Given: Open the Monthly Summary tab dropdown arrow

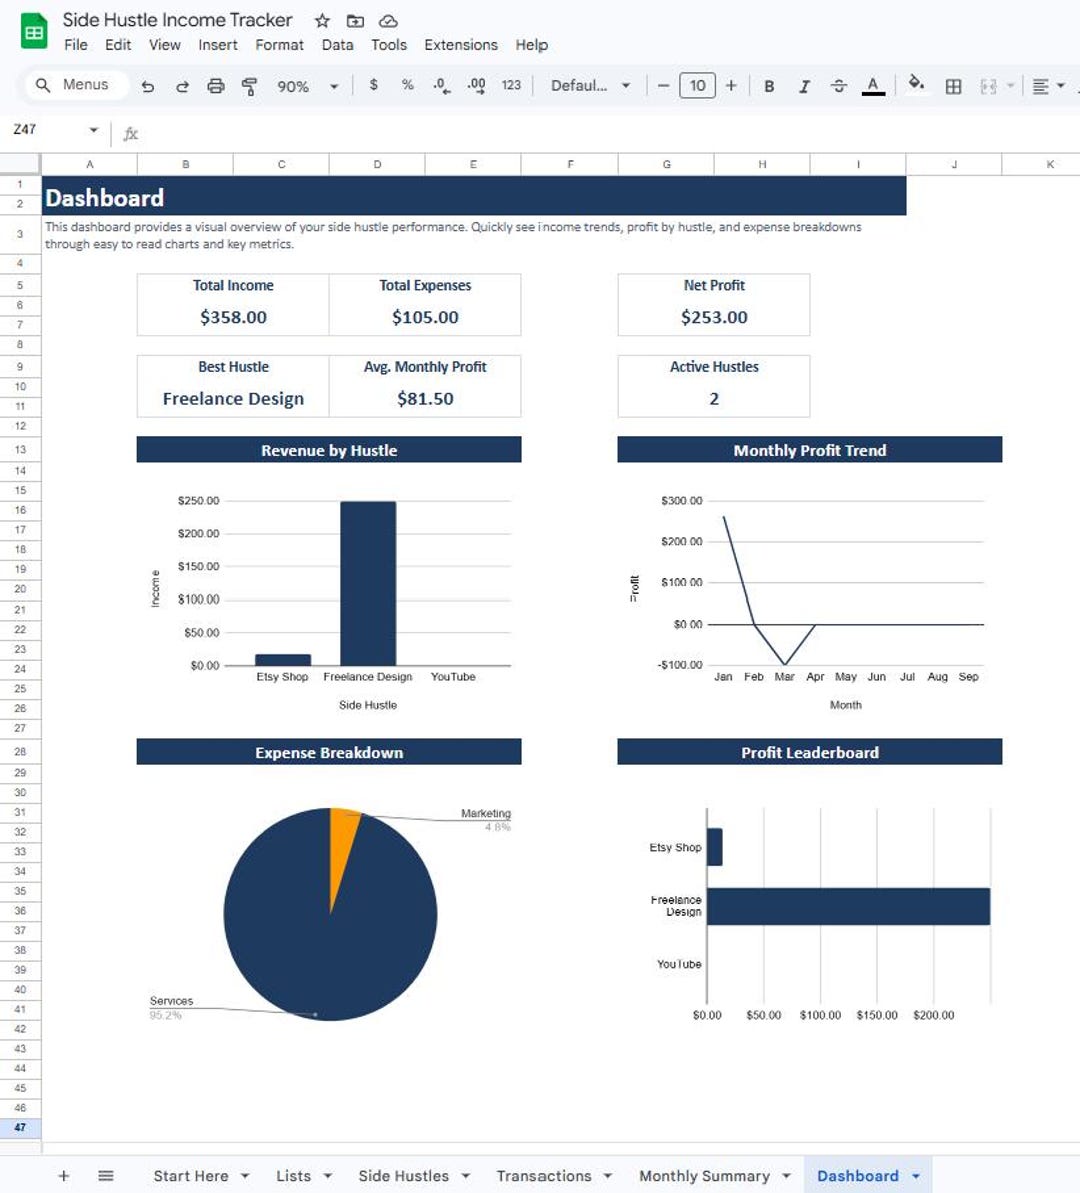Looking at the screenshot, I should [786, 1176].
